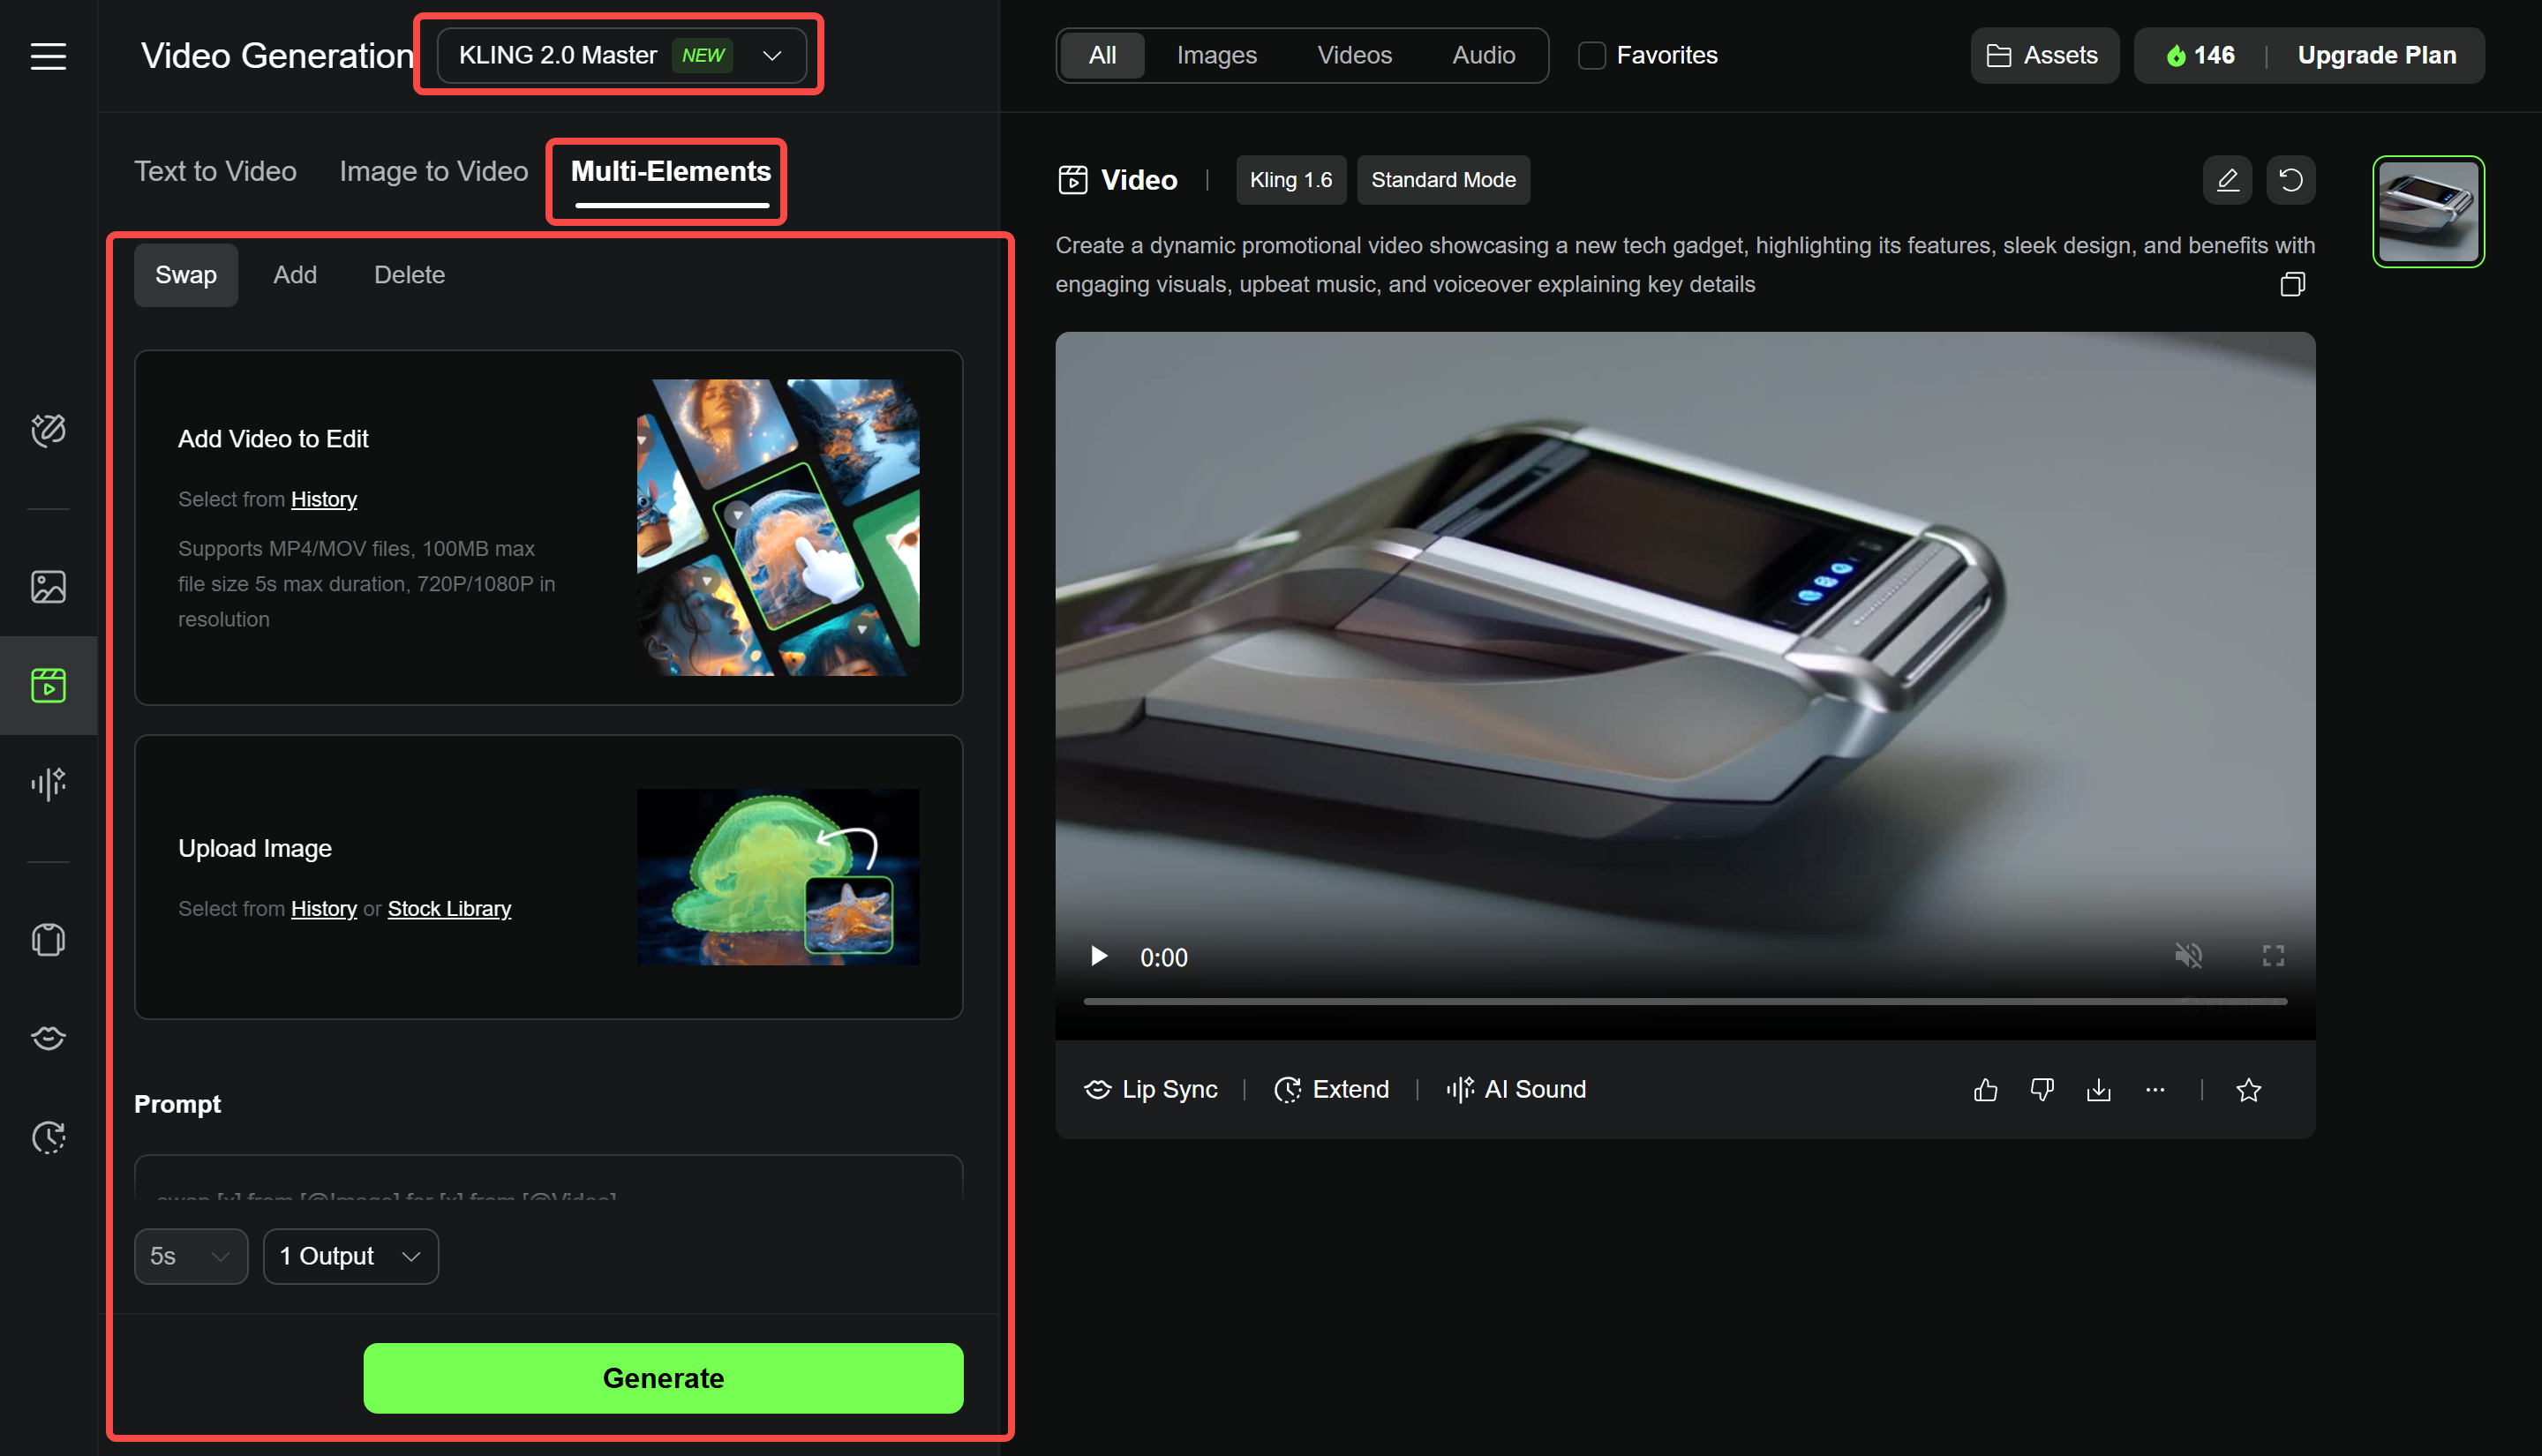Viewport: 2542px width, 1456px height.
Task: Like the video with thumbs up
Action: pyautogui.click(x=1985, y=1089)
